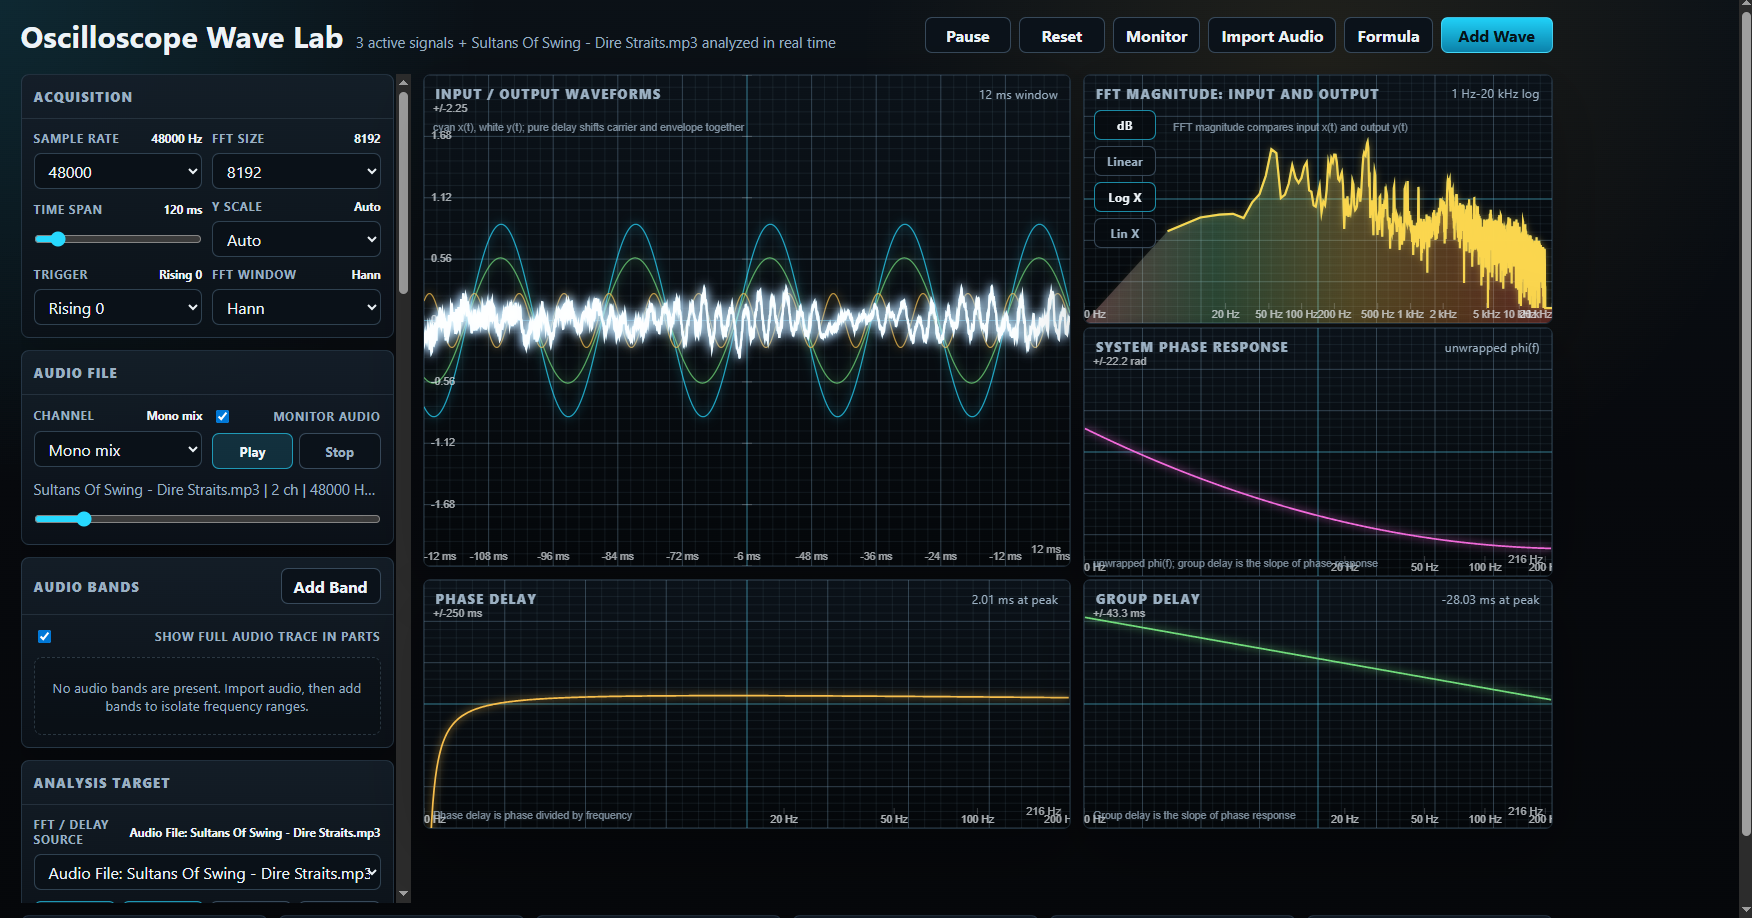Screen dimensions: 1752x918
Task: Click down arrow of sidebar scrollbar
Action: pos(404,894)
